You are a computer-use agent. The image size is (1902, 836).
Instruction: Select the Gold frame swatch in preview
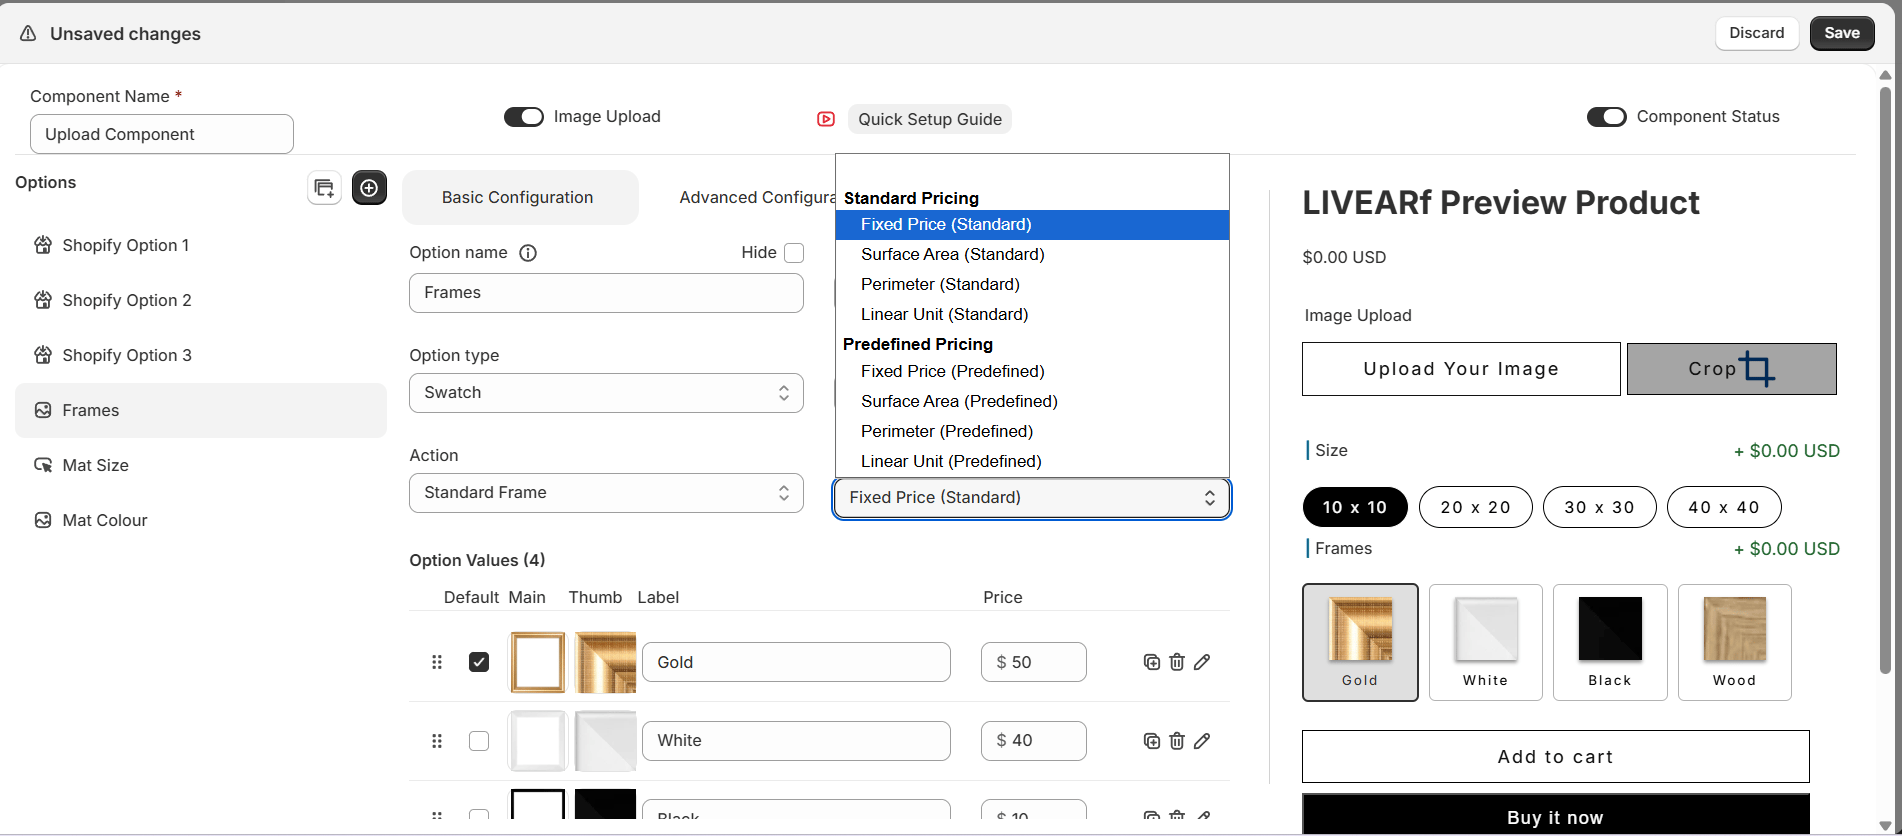coord(1360,642)
